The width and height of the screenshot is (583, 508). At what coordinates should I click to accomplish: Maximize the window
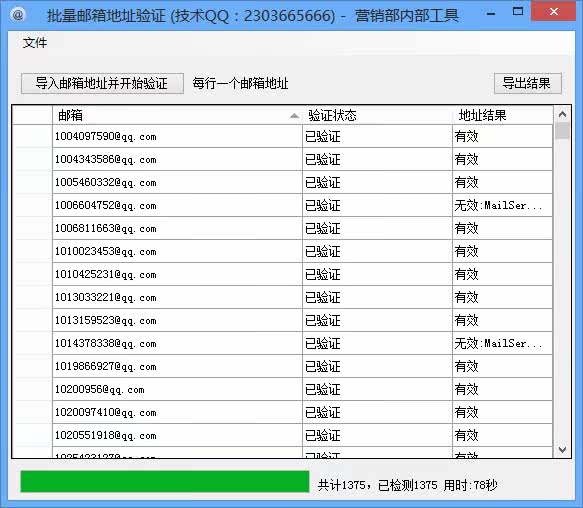point(518,12)
